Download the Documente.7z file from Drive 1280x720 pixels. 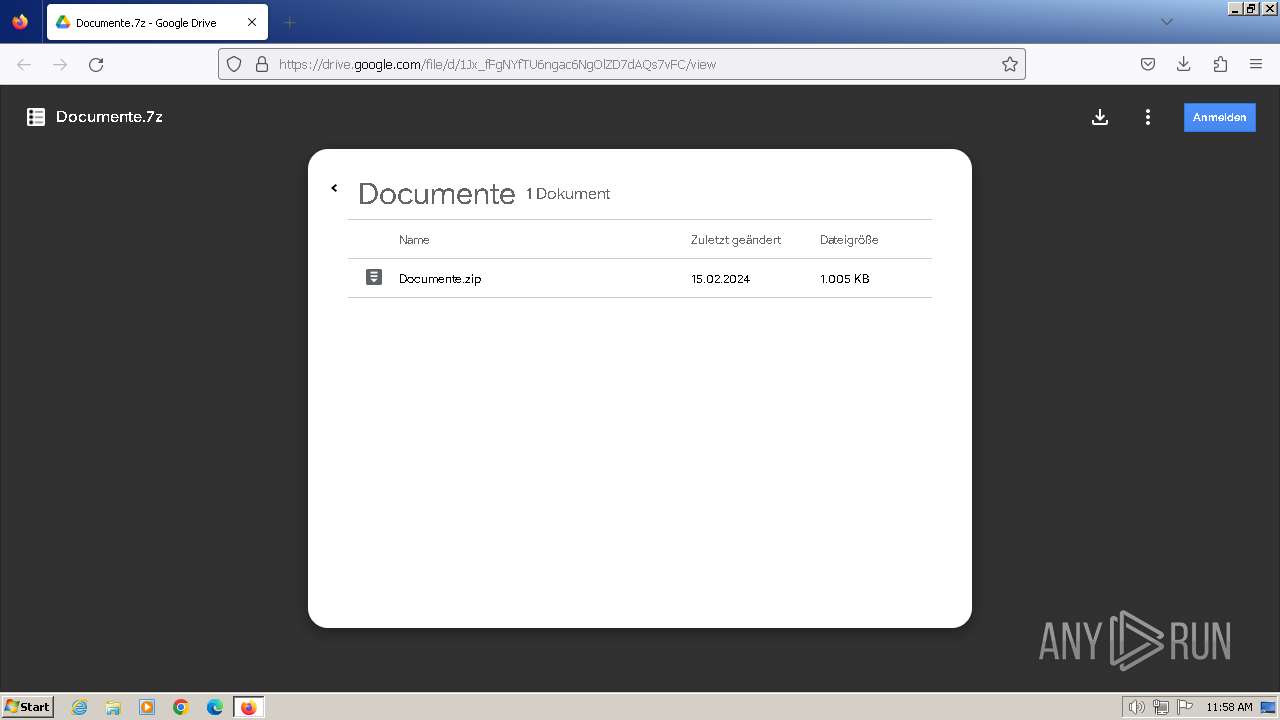(x=1100, y=117)
